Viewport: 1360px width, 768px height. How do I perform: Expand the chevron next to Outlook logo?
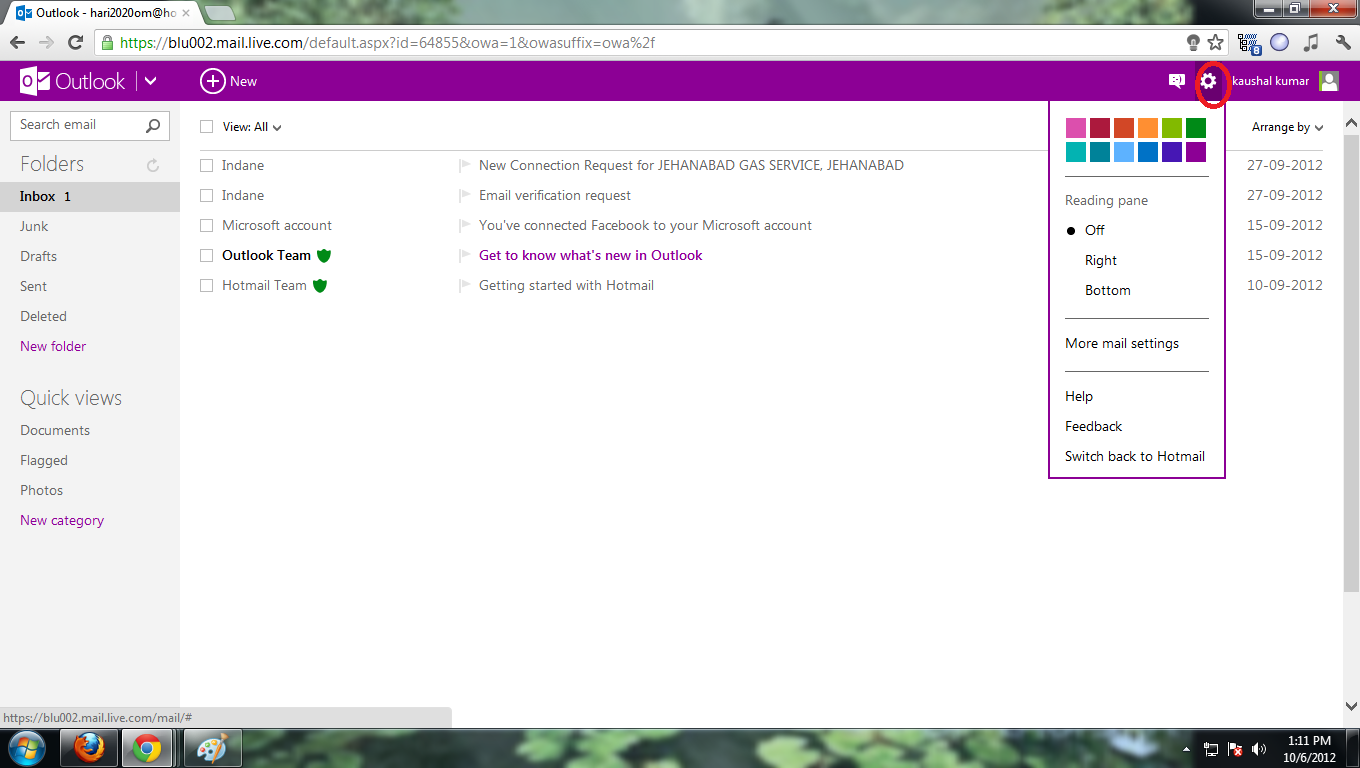[x=150, y=82]
